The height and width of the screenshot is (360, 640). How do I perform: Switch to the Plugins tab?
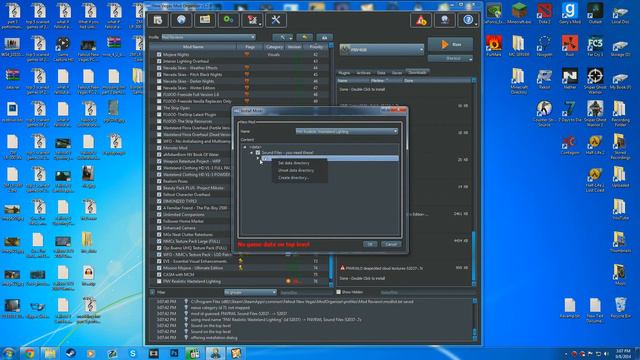click(344, 73)
